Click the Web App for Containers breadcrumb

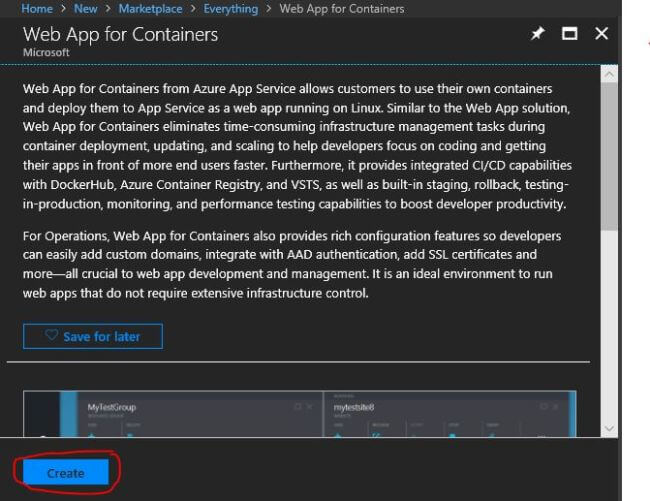[x=342, y=9]
